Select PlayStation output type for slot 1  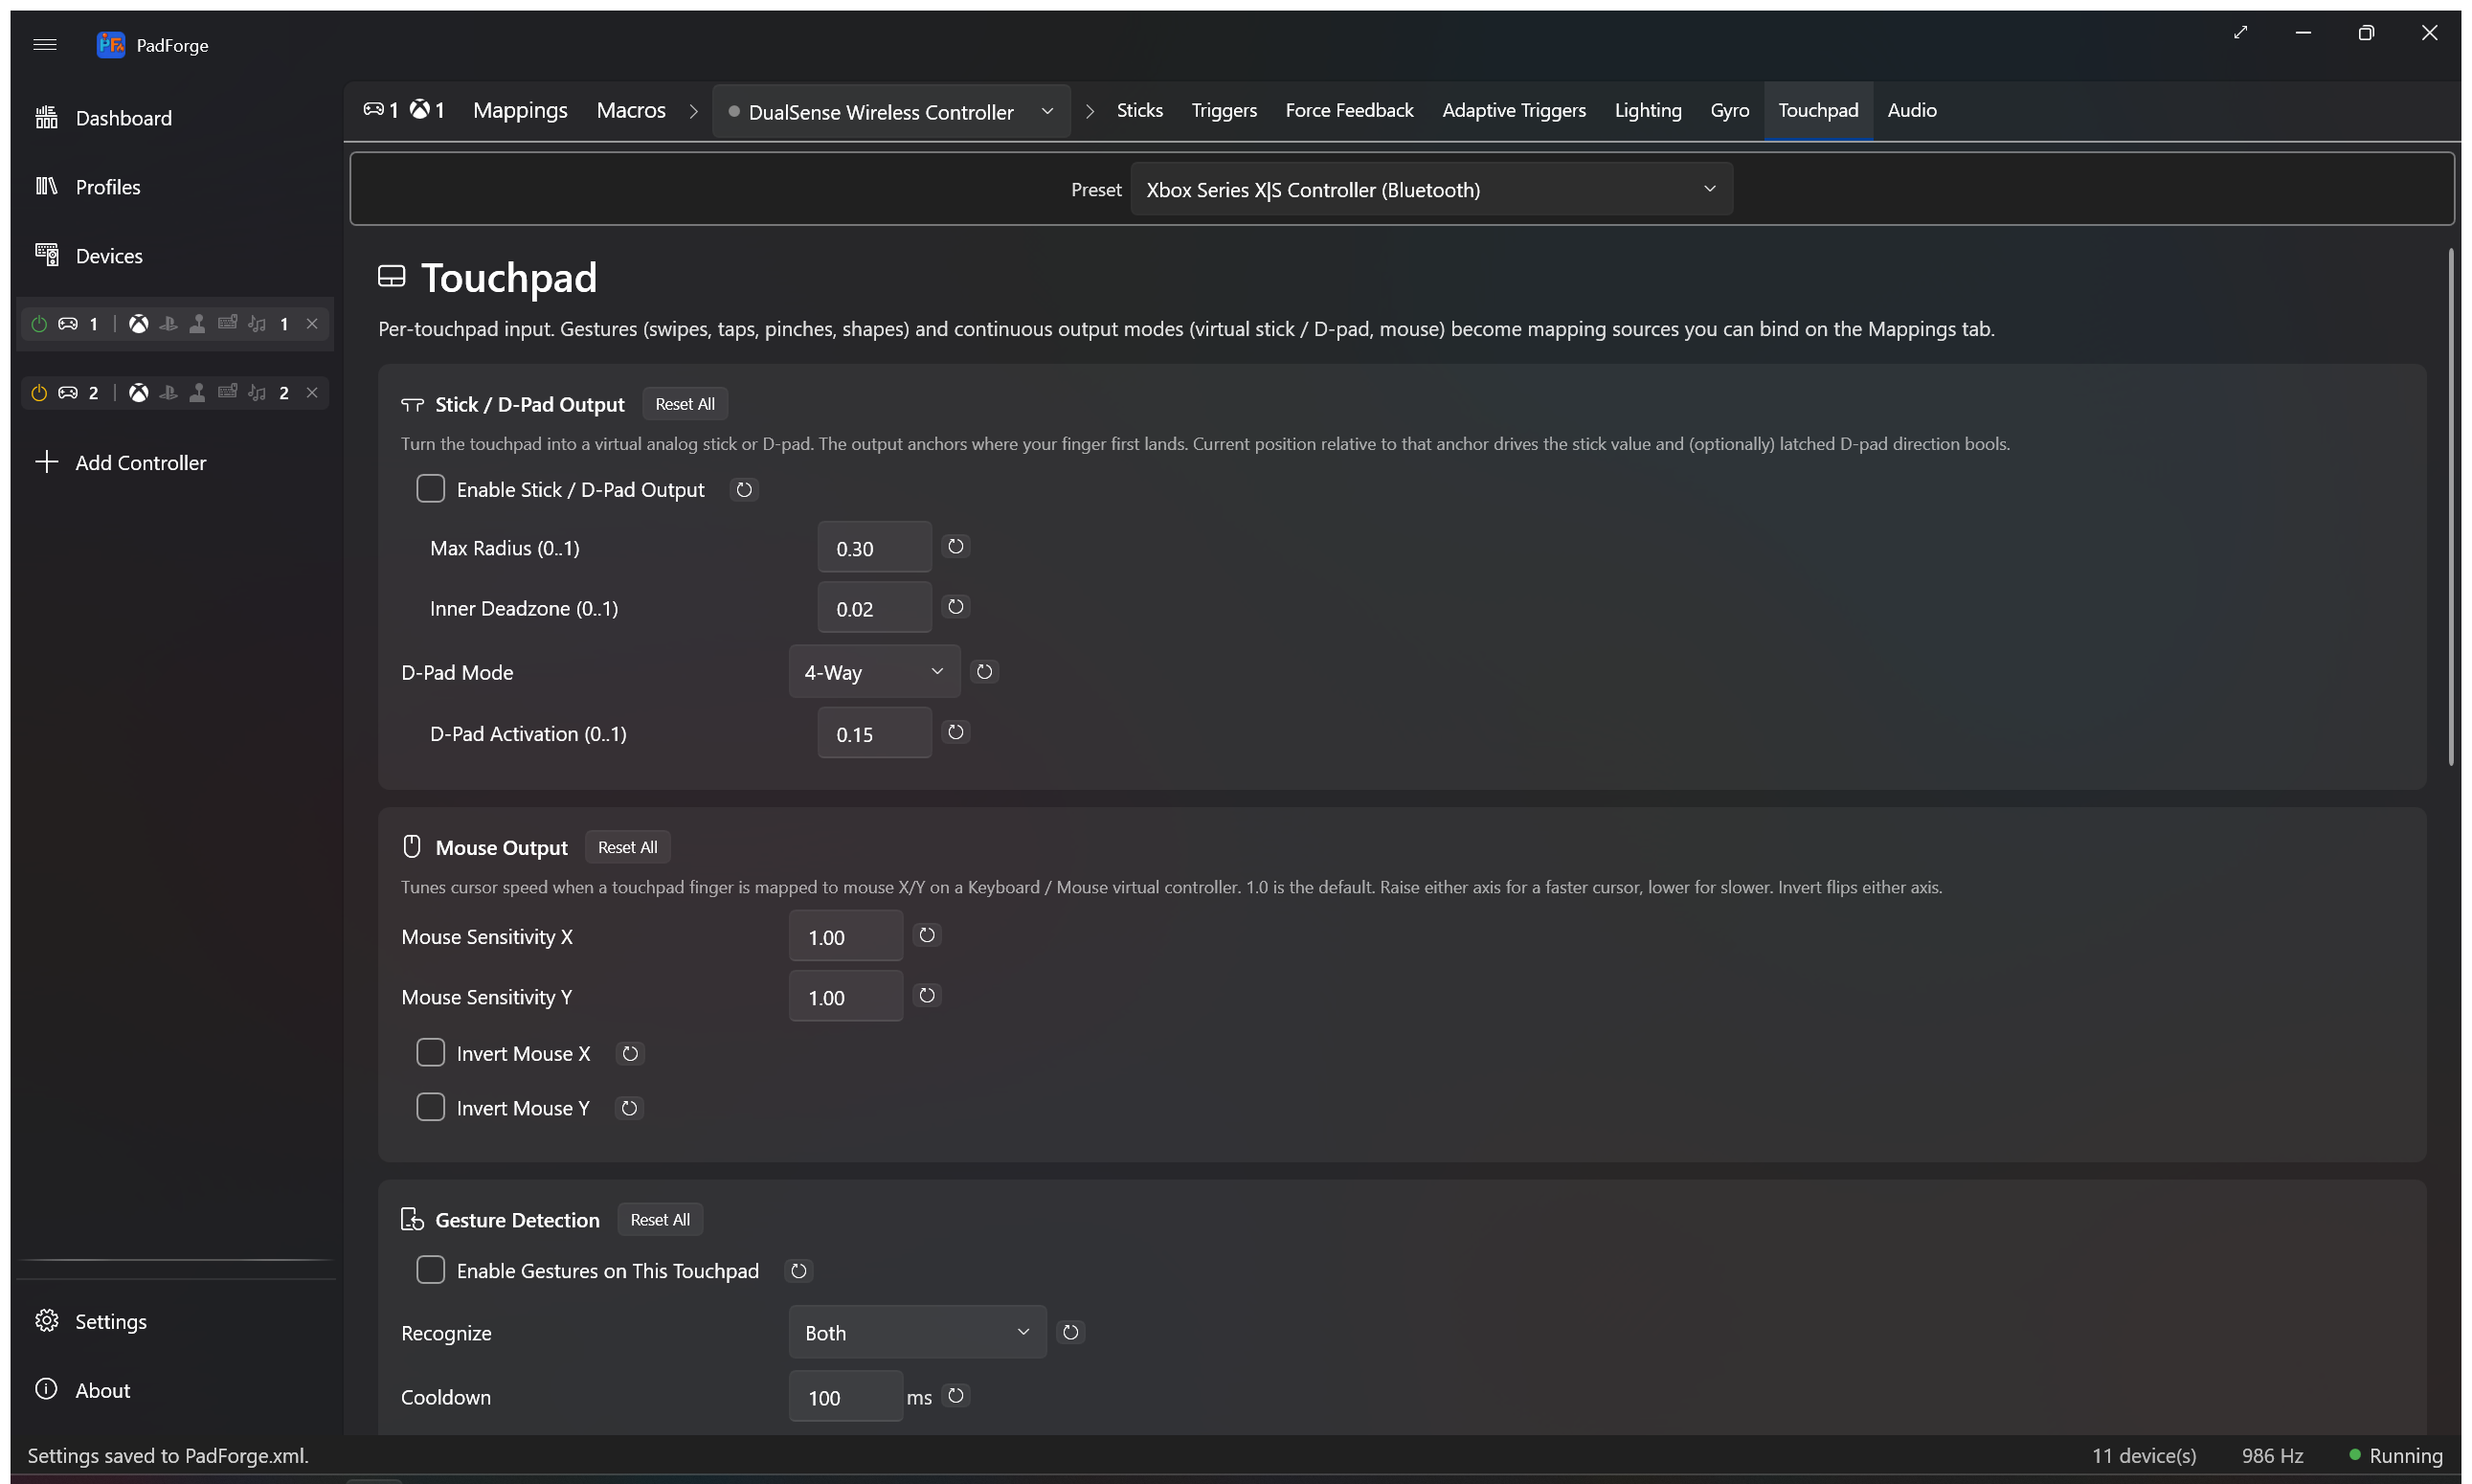[x=168, y=324]
